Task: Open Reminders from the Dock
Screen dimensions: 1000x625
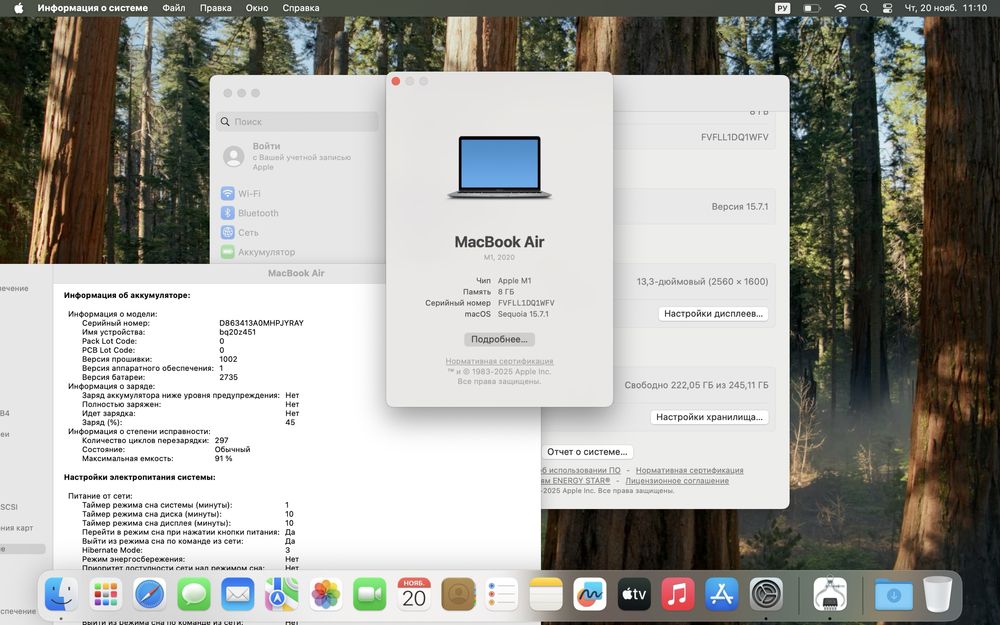Action: 502,595
